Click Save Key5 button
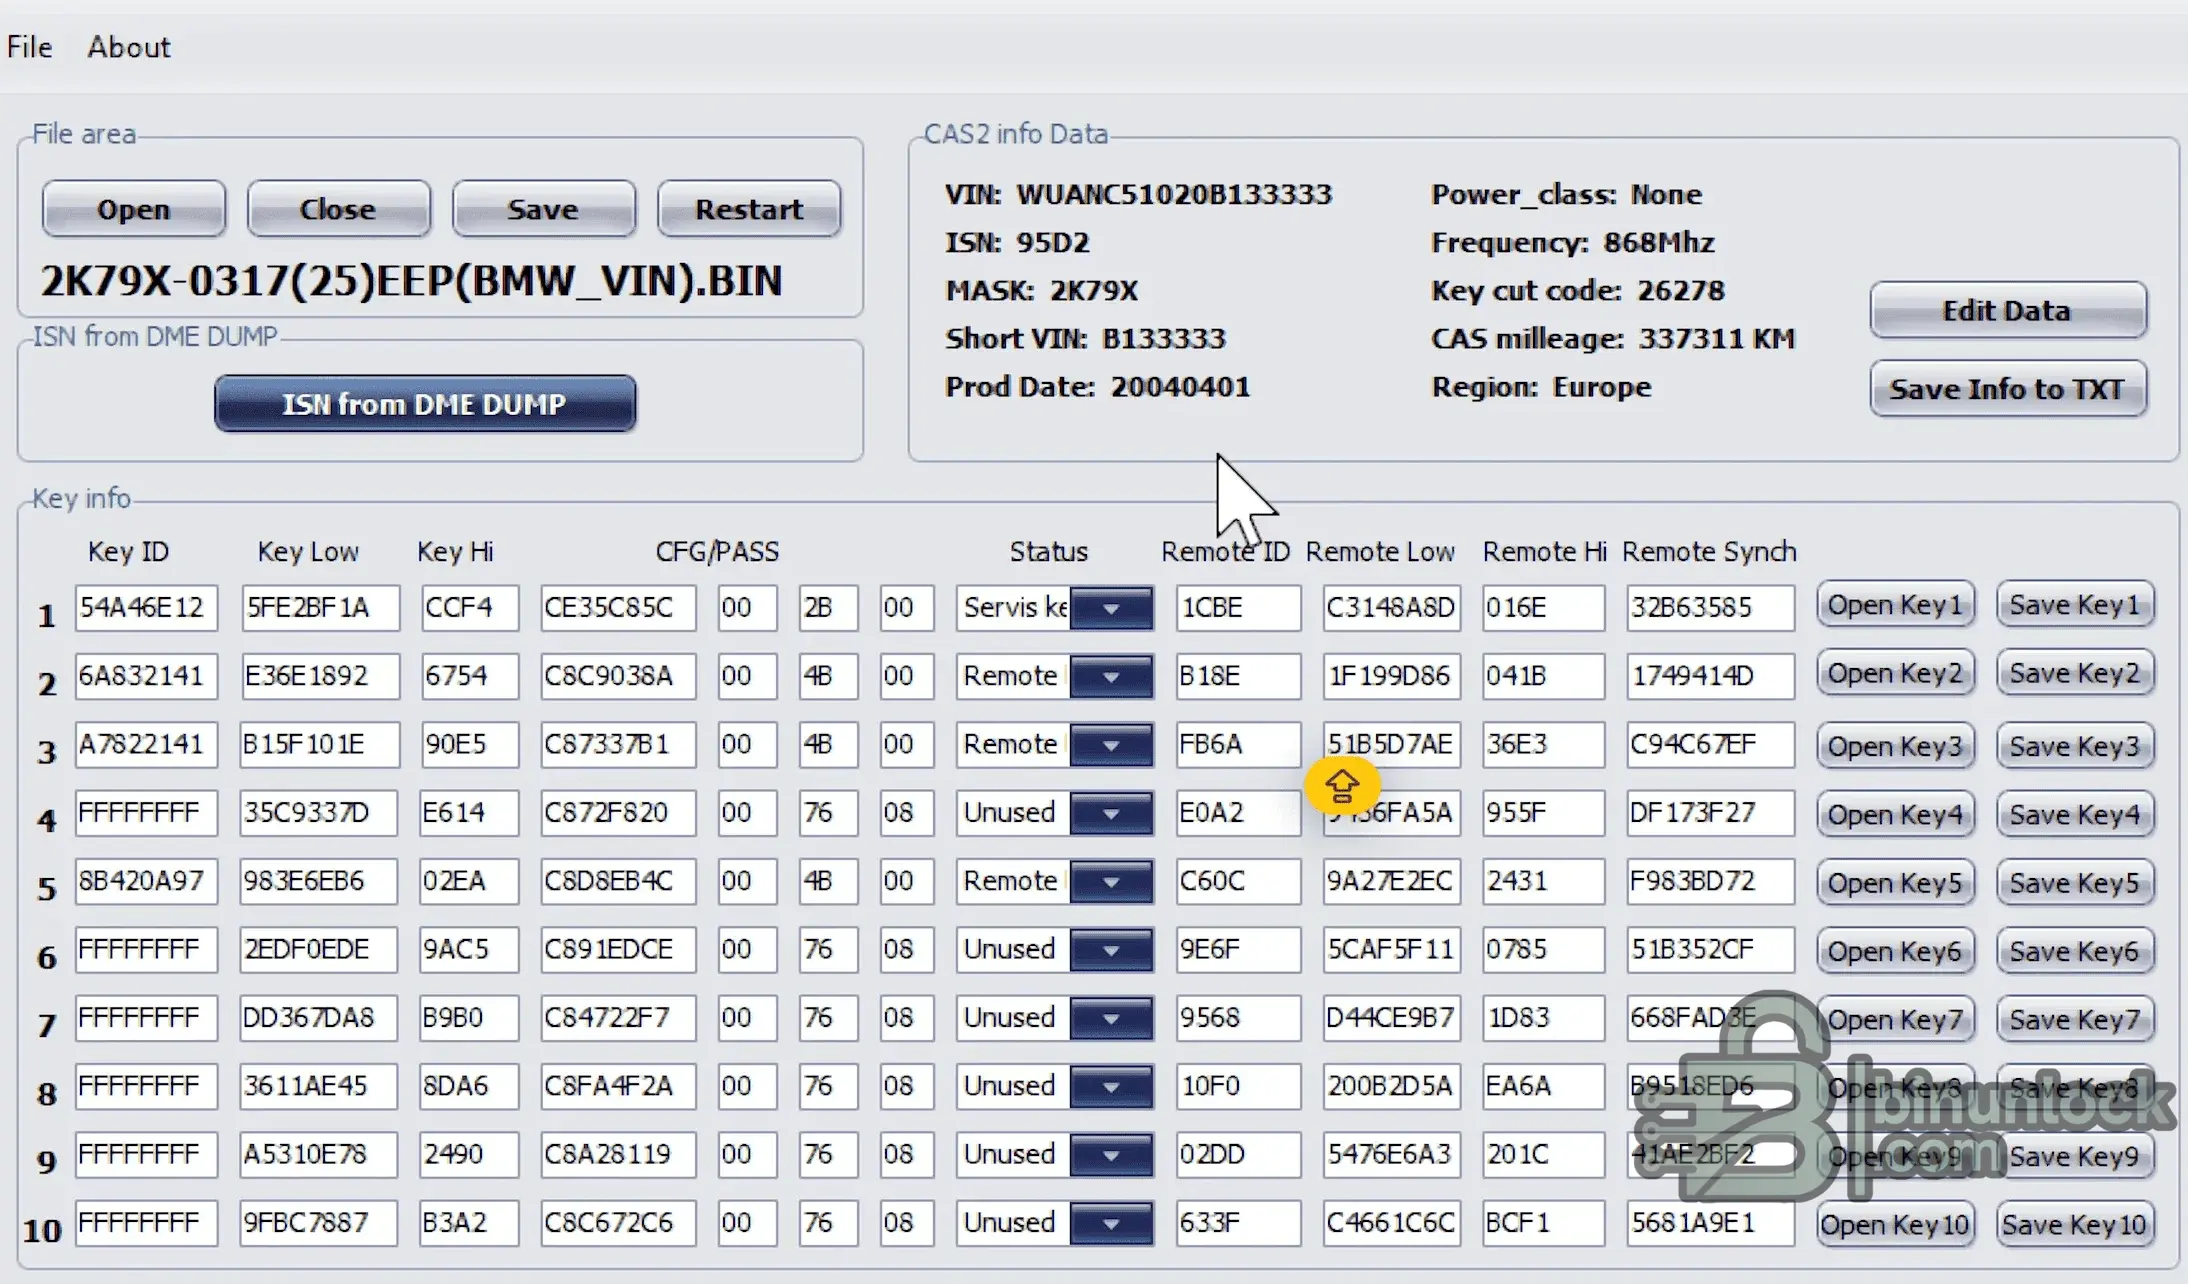This screenshot has width=2188, height=1284. pos(2075,883)
